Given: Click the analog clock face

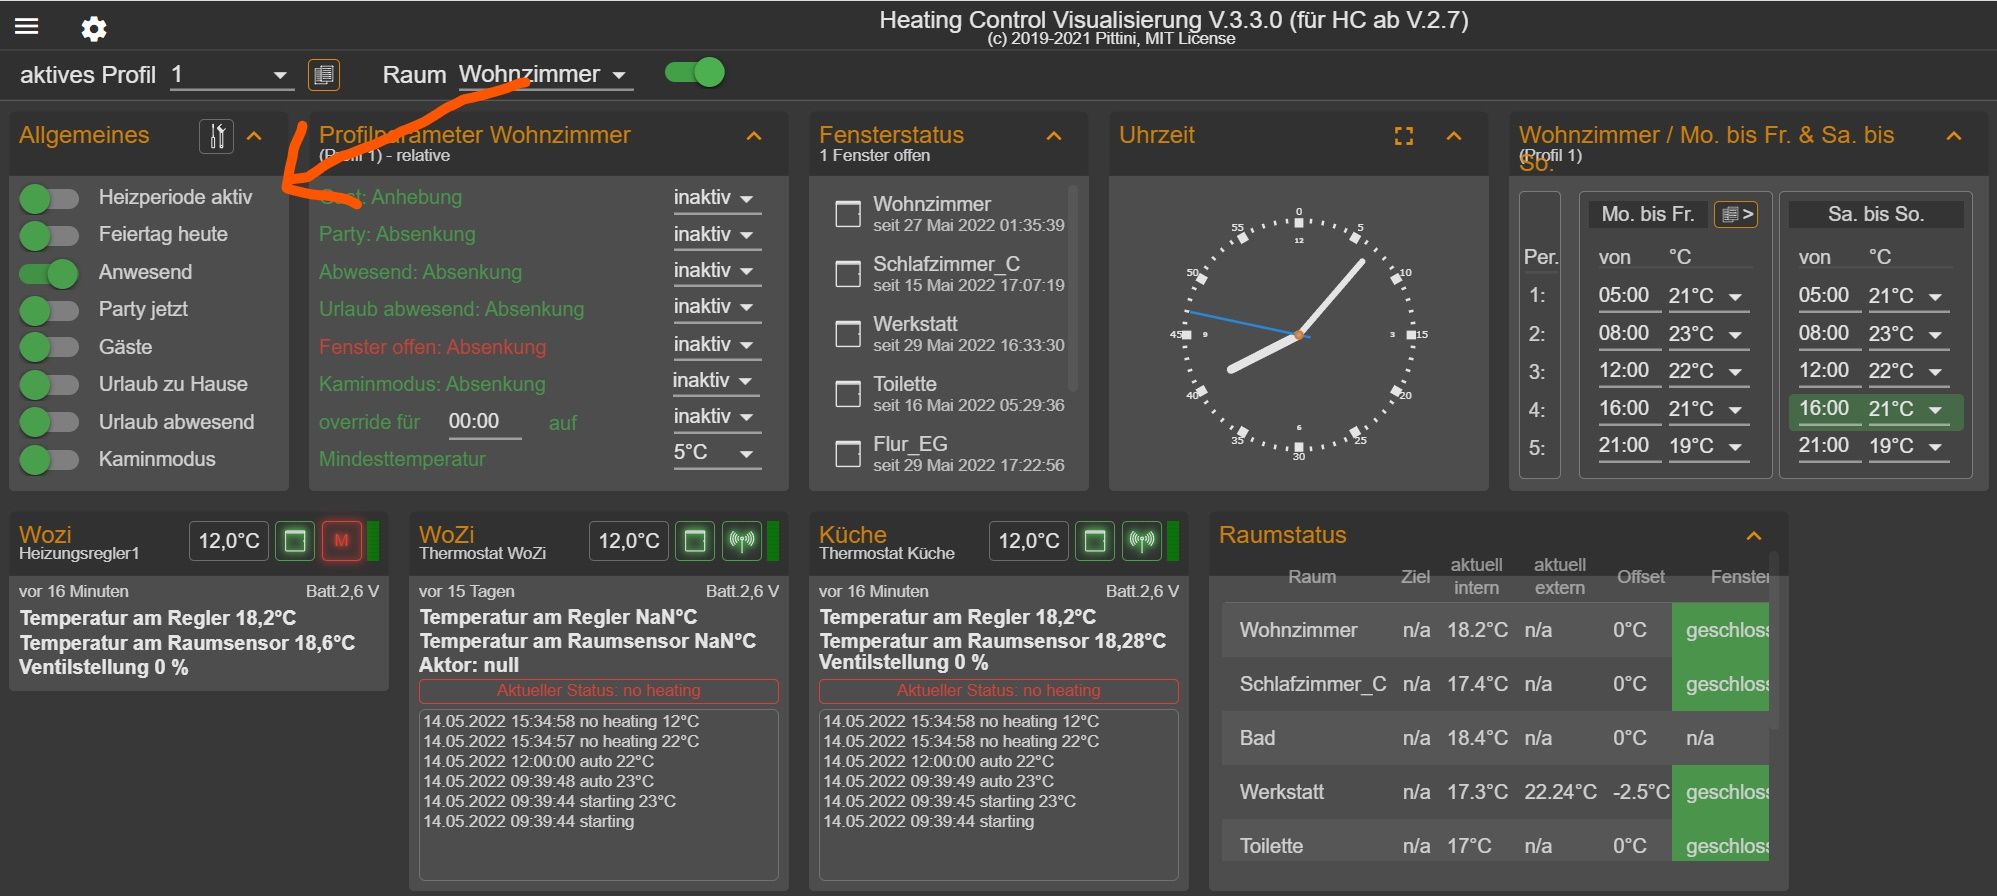Looking at the screenshot, I should point(1299,335).
